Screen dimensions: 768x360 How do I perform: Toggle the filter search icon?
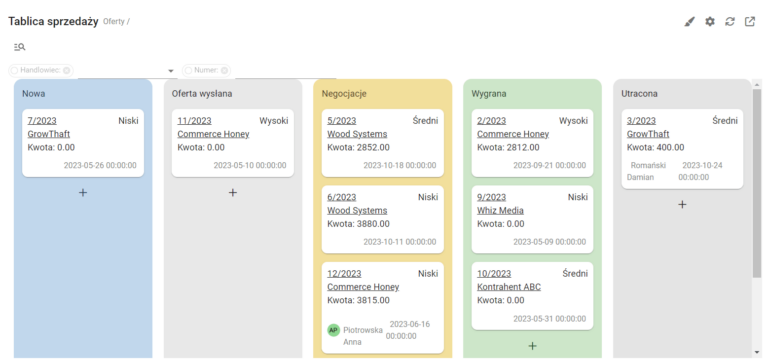(20, 47)
